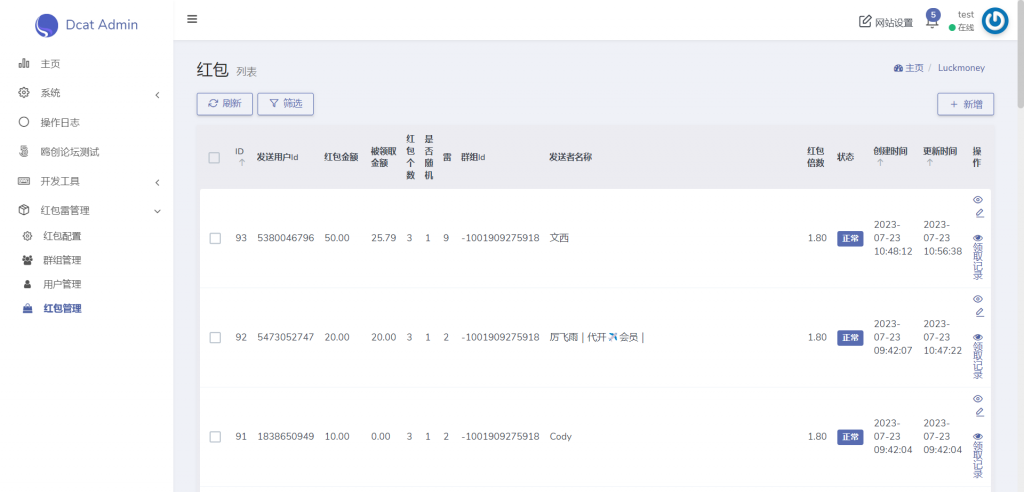
Task: Click the 开发工具 keyboard icon
Action: coord(24,181)
